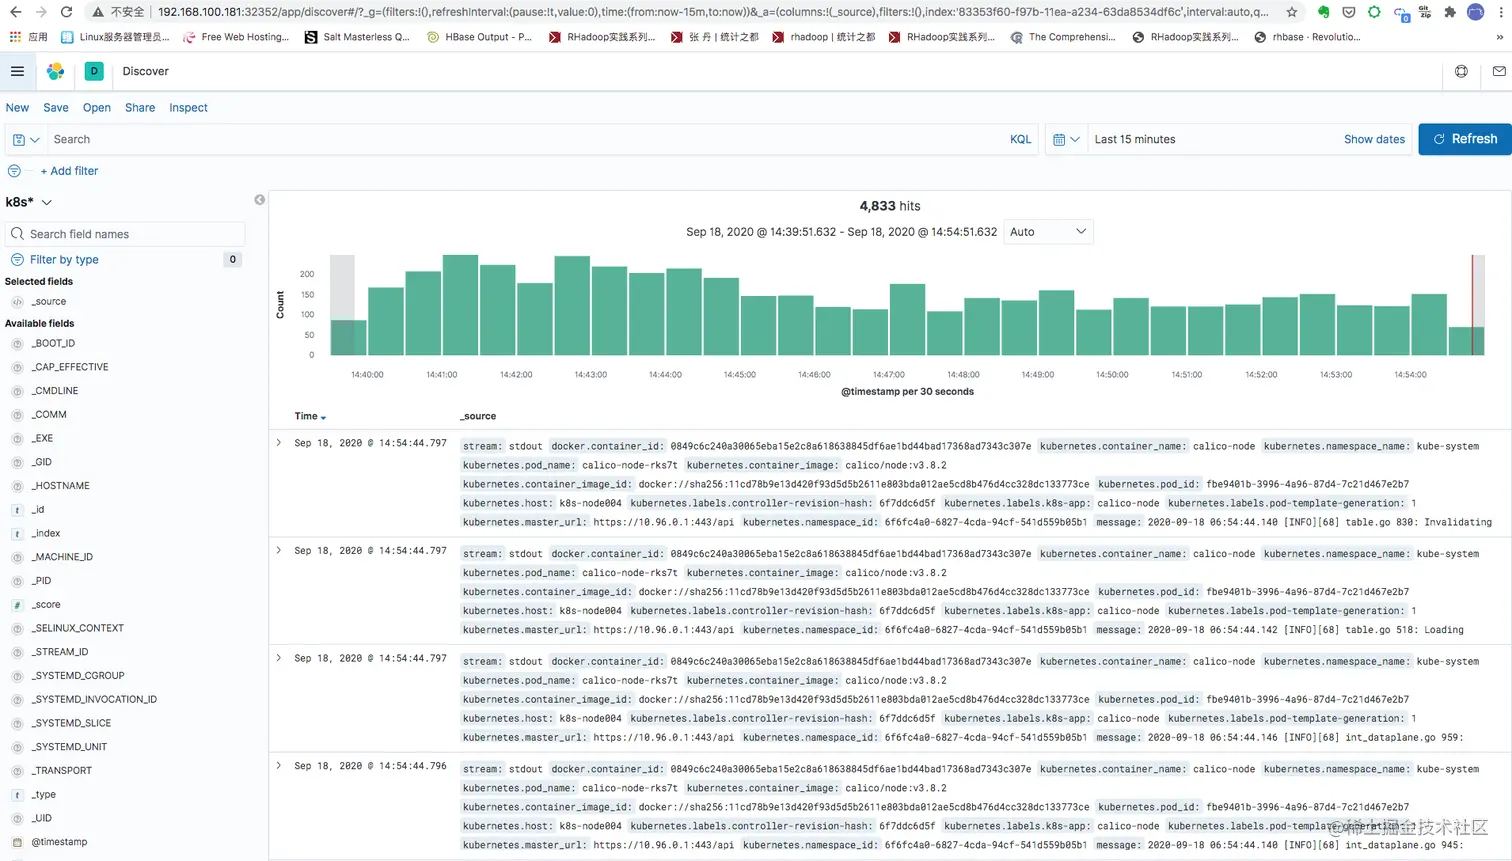
Task: Click the green D space avatar
Action: (94, 71)
